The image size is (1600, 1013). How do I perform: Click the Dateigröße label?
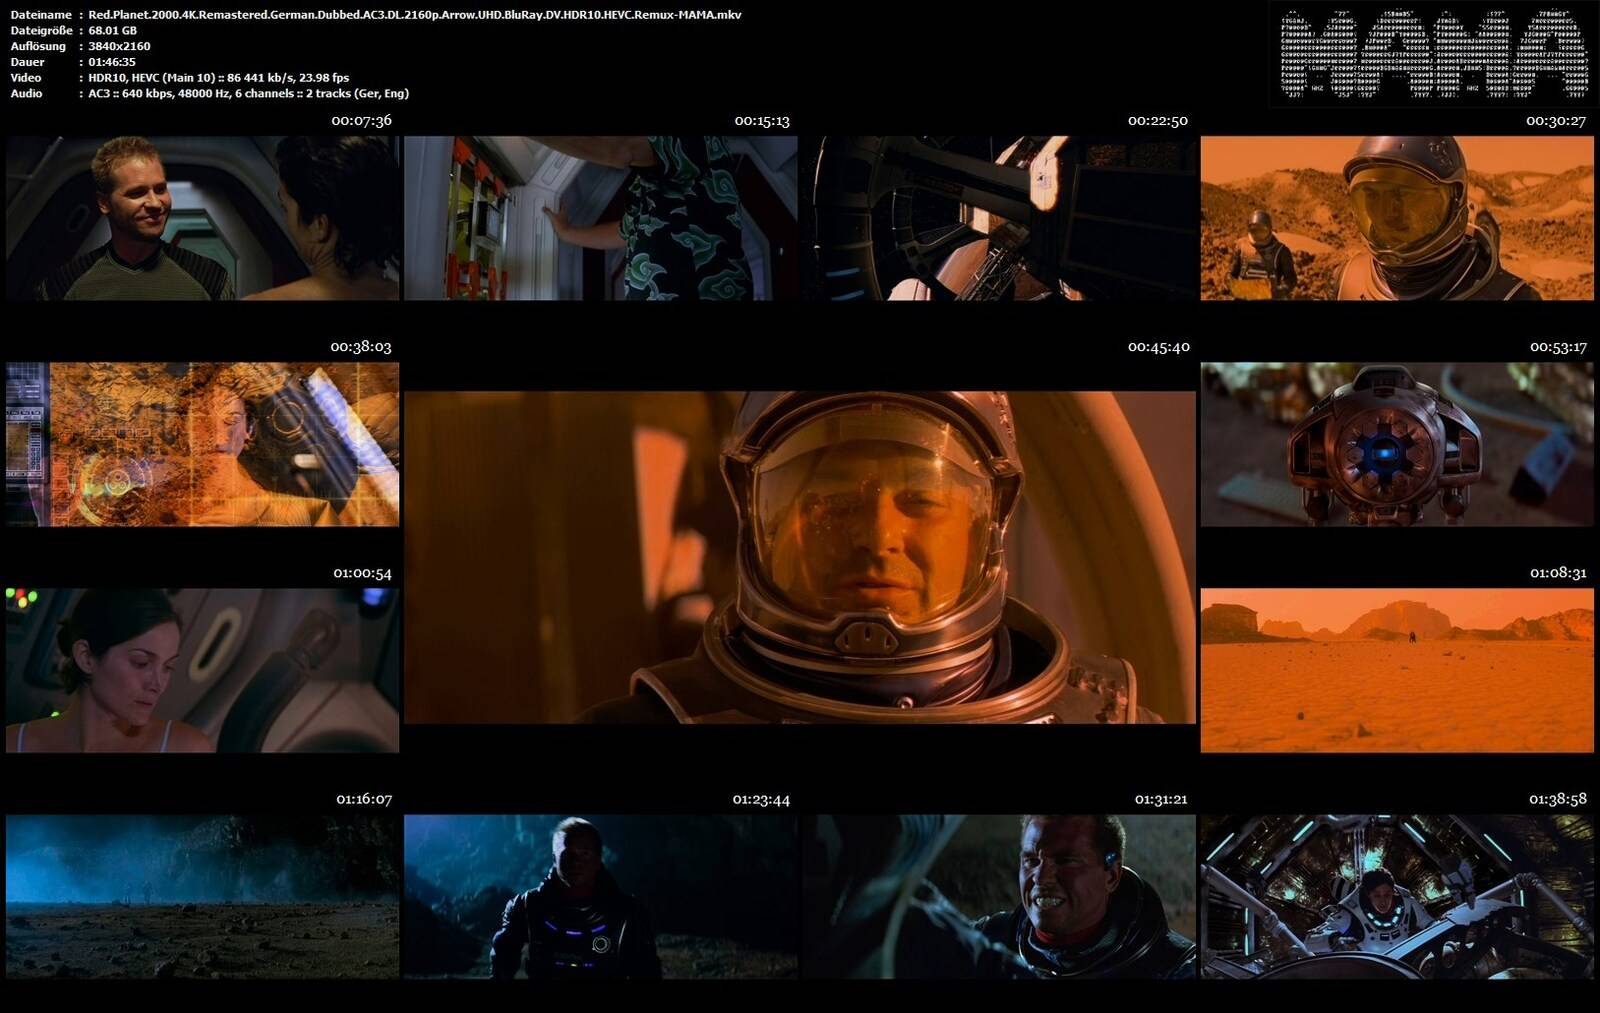point(41,31)
